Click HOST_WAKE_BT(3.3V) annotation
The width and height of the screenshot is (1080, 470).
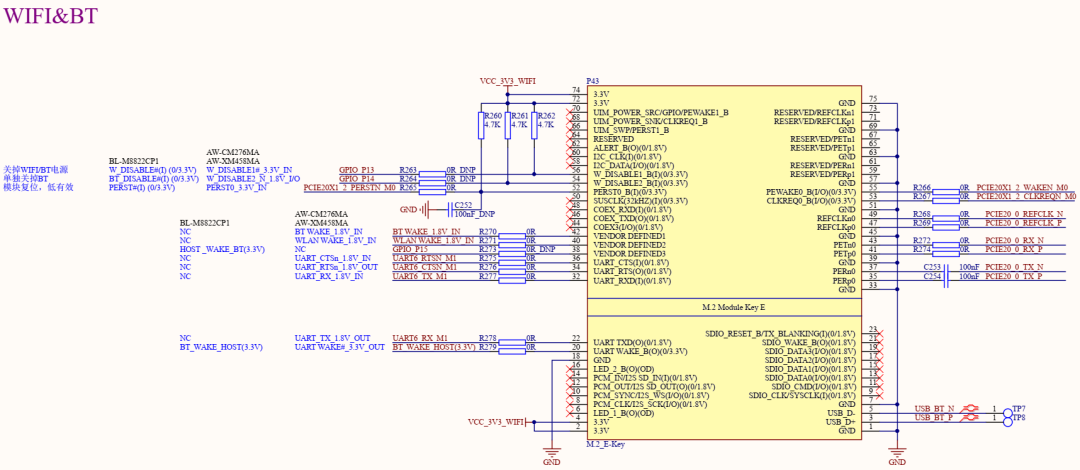[x=222, y=249]
